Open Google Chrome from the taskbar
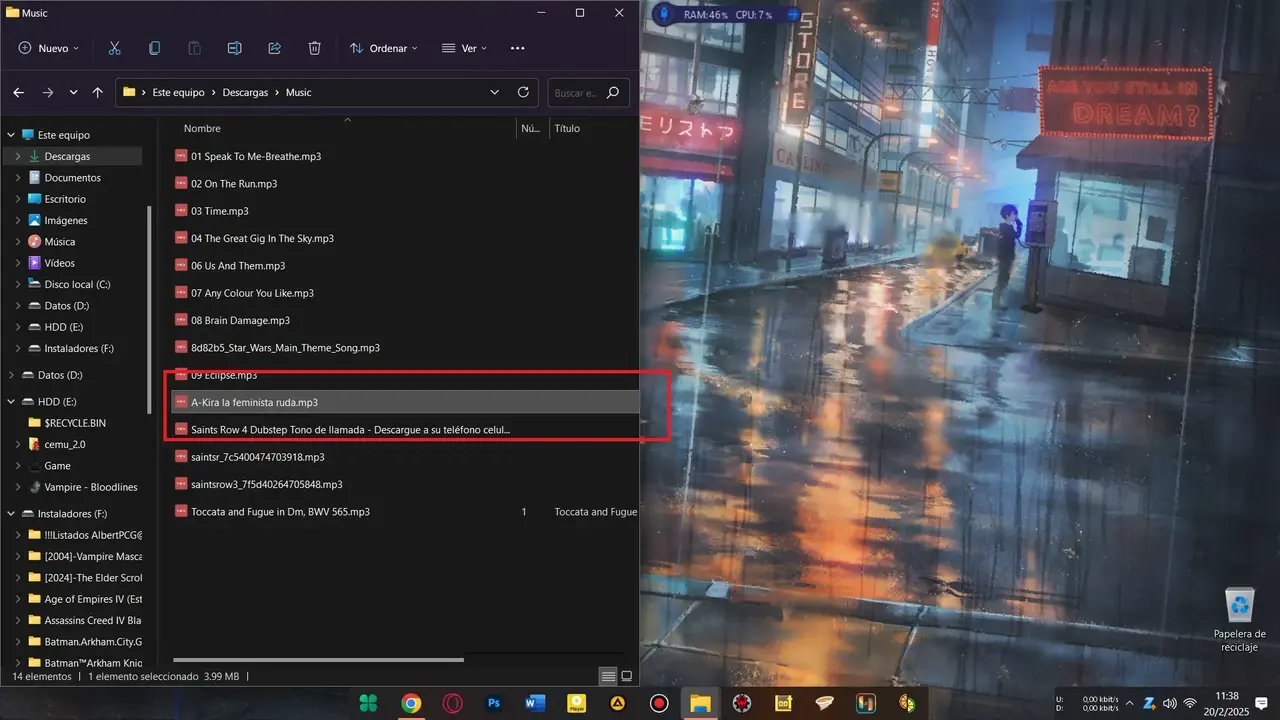Screen dimensions: 1280x720 coord(411,703)
